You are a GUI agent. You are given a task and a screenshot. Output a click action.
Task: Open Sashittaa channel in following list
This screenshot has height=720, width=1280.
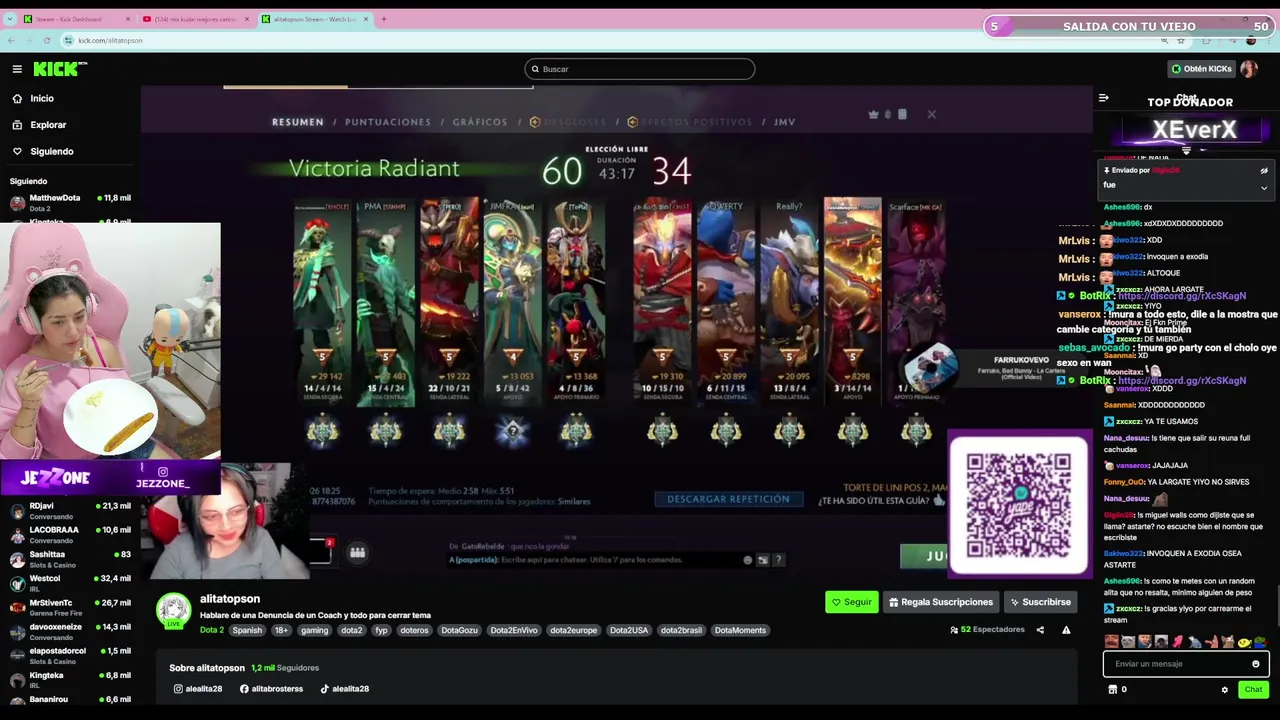(x=70, y=558)
